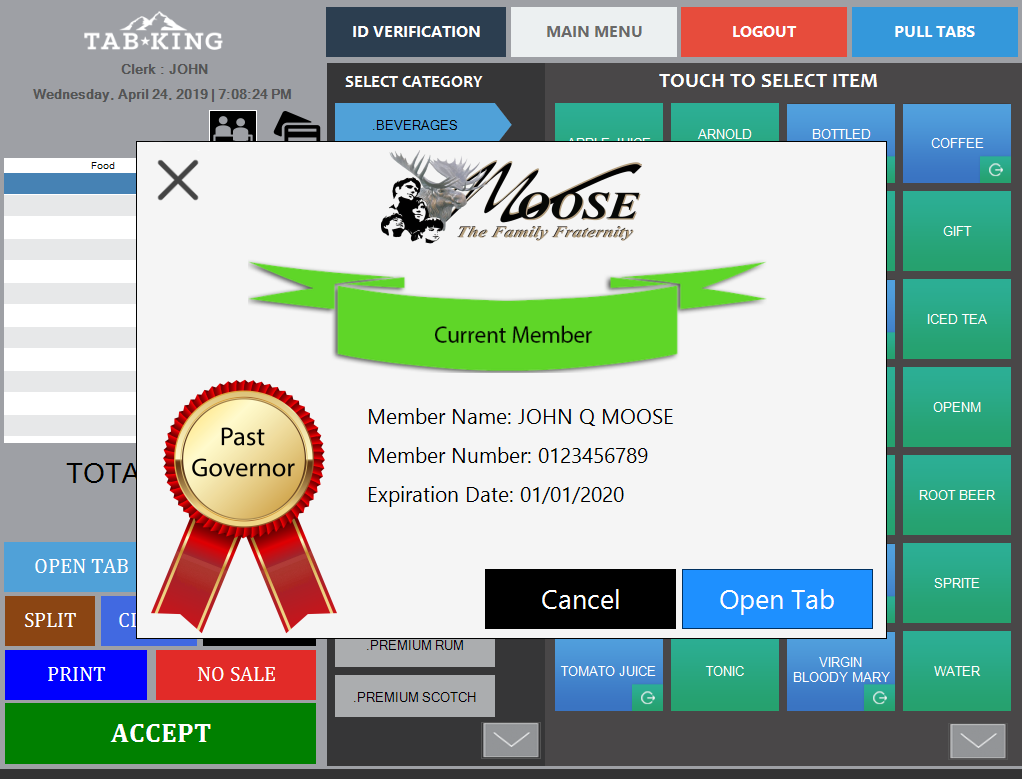Select the COFFEE item
The height and width of the screenshot is (779, 1022).
tap(957, 143)
